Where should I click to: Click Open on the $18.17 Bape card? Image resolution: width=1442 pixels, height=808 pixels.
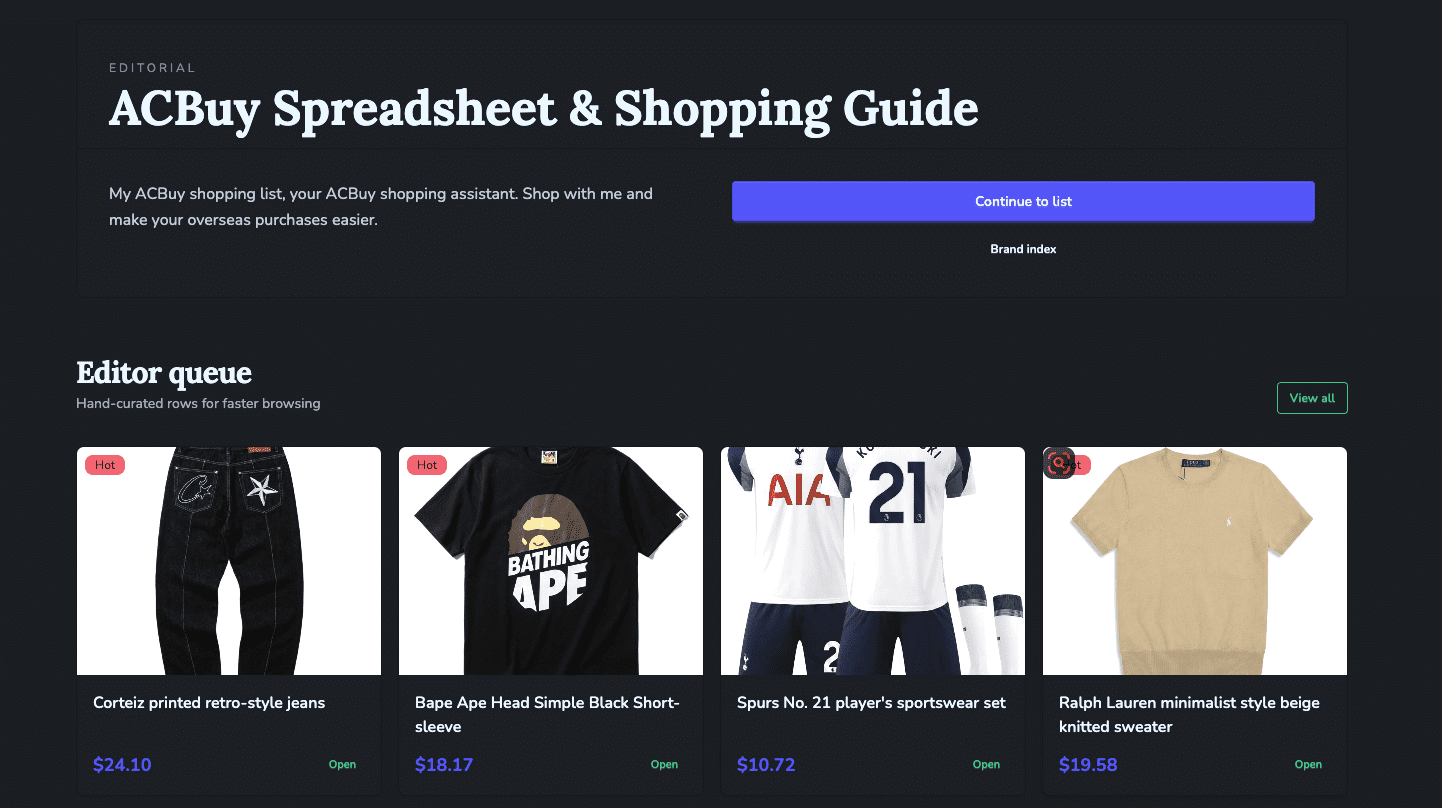coord(664,765)
